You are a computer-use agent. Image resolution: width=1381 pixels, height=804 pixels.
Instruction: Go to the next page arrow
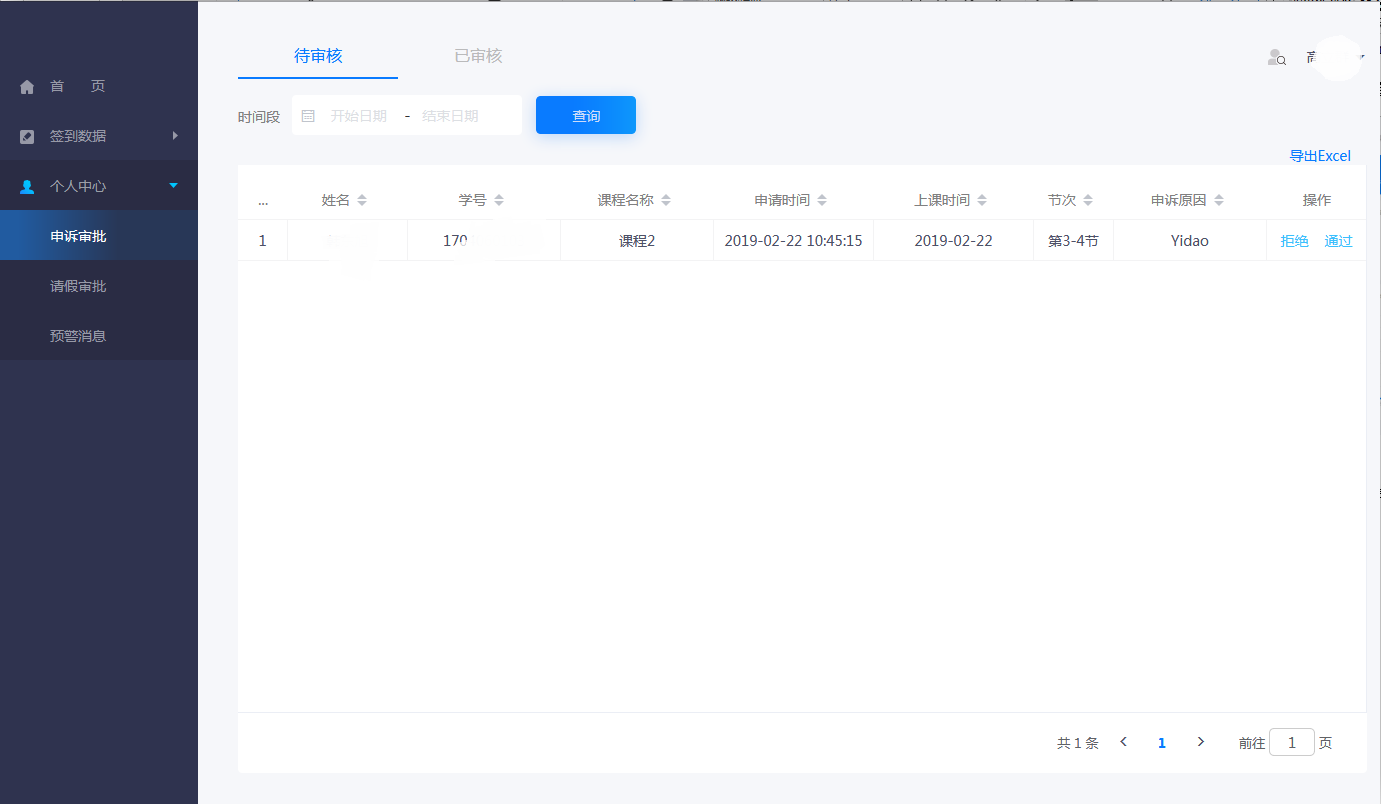pos(1201,742)
